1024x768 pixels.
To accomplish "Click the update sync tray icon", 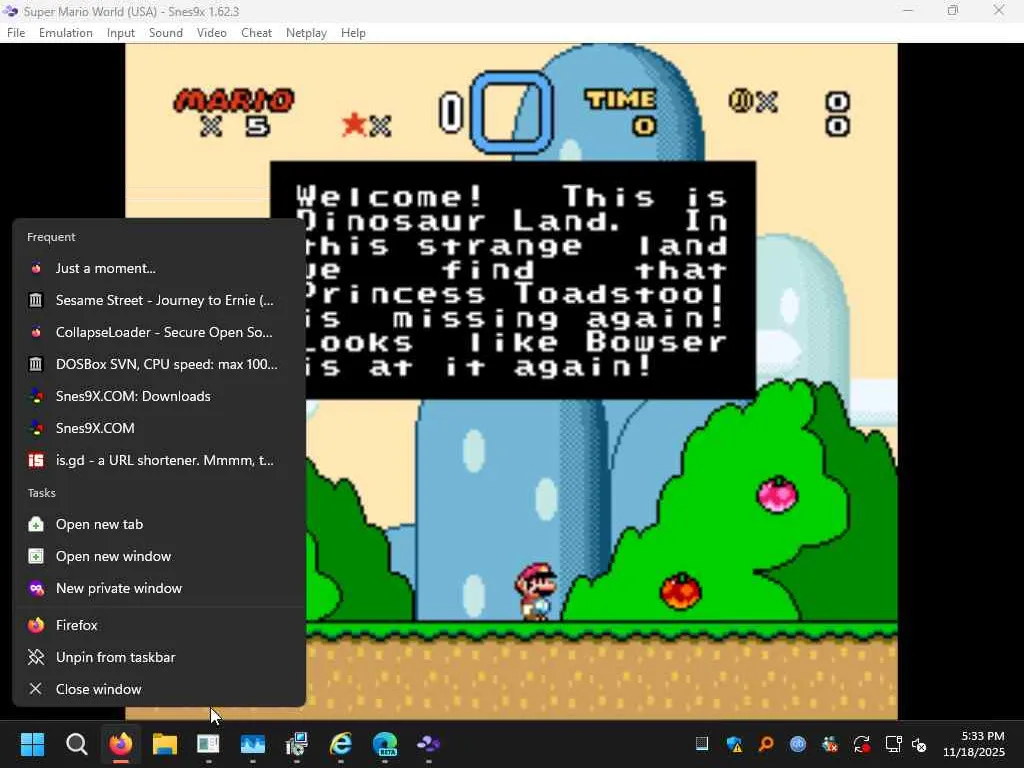I will click(861, 744).
